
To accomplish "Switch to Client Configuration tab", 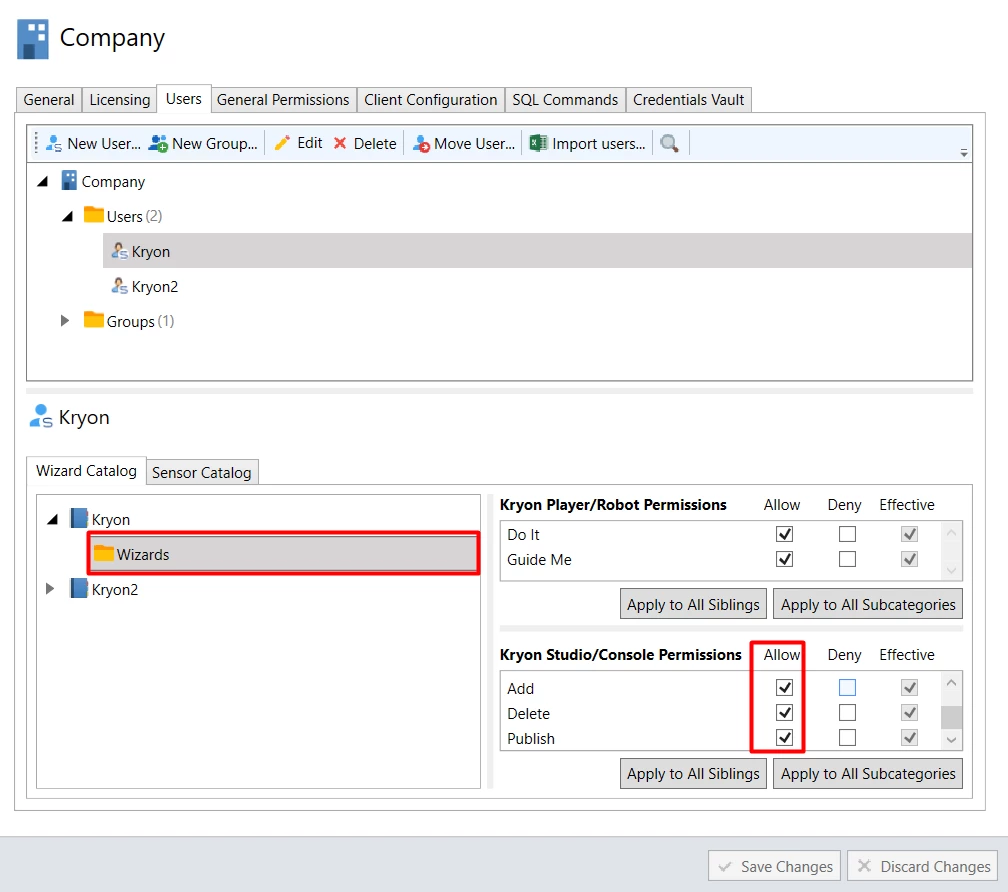I will point(431,100).
